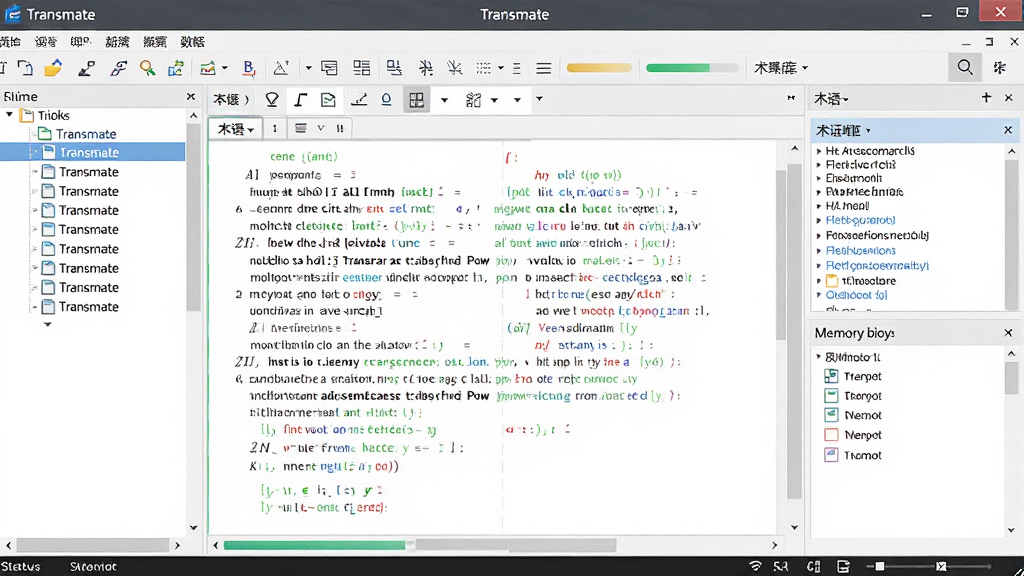Click the lightbulb icon in the editor toolbar
The width and height of the screenshot is (1024, 576).
tap(272, 99)
